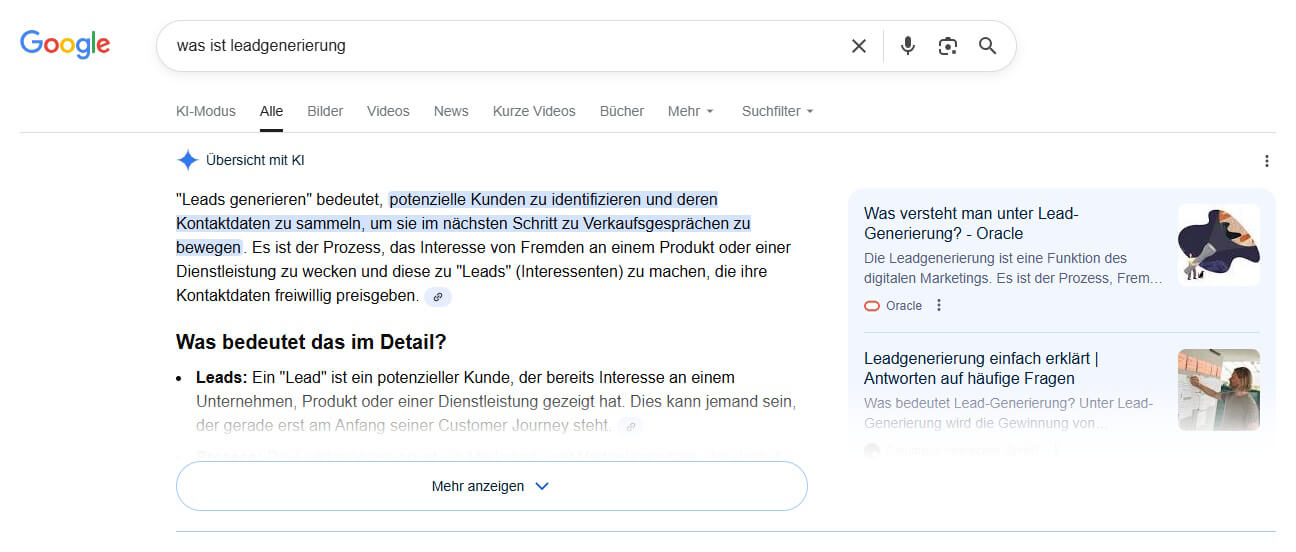Click the magnifying glass search icon
1296x552 pixels.
click(x=987, y=46)
